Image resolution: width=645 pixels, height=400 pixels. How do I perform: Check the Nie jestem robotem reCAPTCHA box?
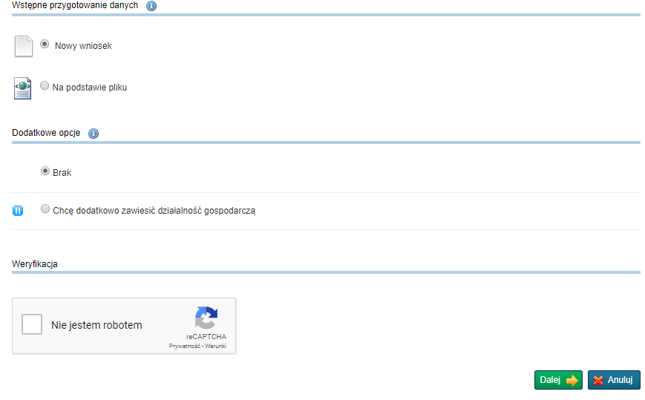(32, 324)
